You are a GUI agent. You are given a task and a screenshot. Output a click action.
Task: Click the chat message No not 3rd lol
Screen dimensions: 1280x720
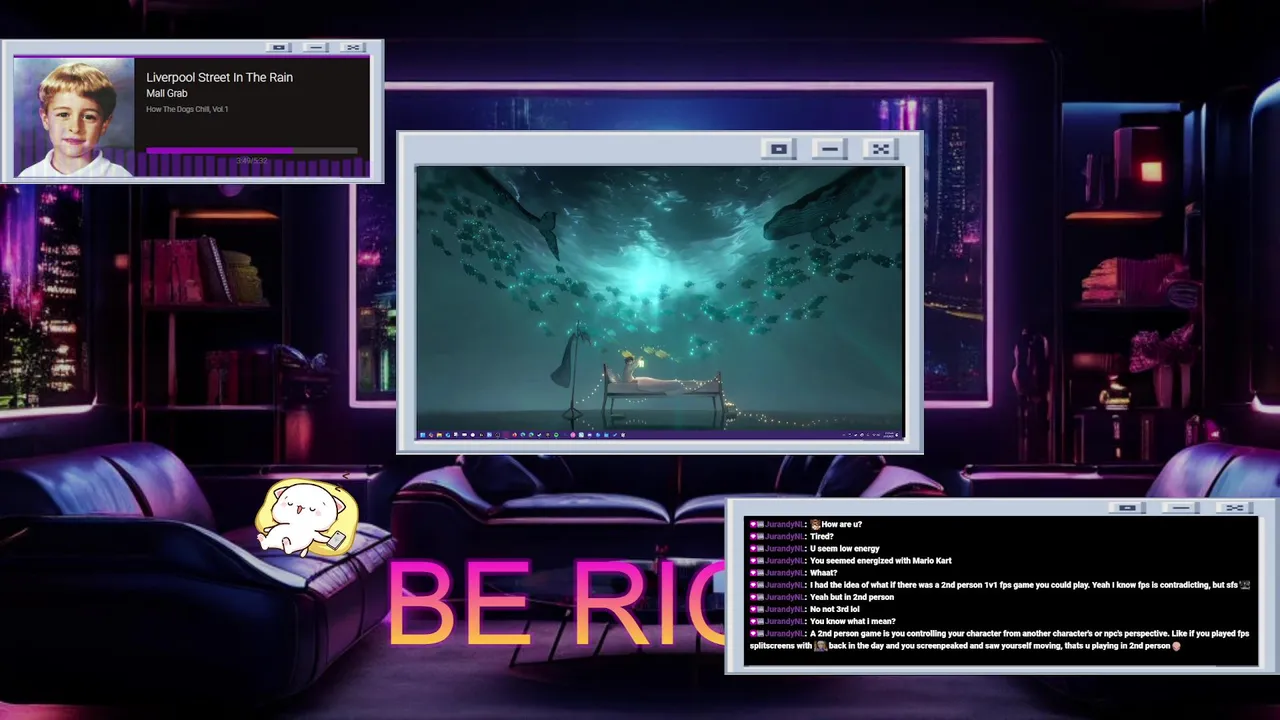click(x=835, y=609)
